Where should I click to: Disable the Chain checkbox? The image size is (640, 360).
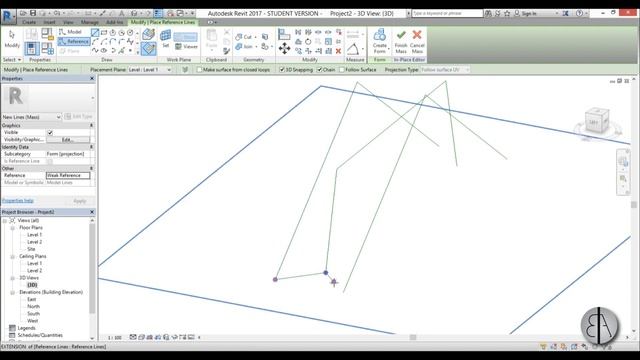pyautogui.click(x=320, y=70)
